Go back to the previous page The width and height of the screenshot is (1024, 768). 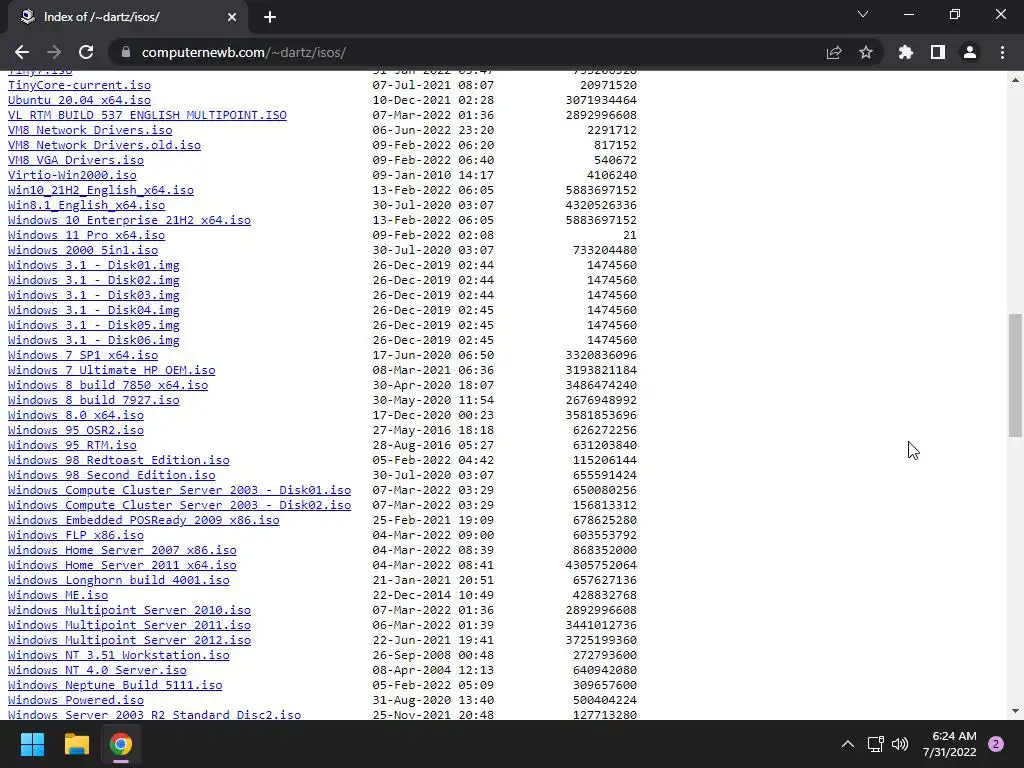click(x=22, y=52)
